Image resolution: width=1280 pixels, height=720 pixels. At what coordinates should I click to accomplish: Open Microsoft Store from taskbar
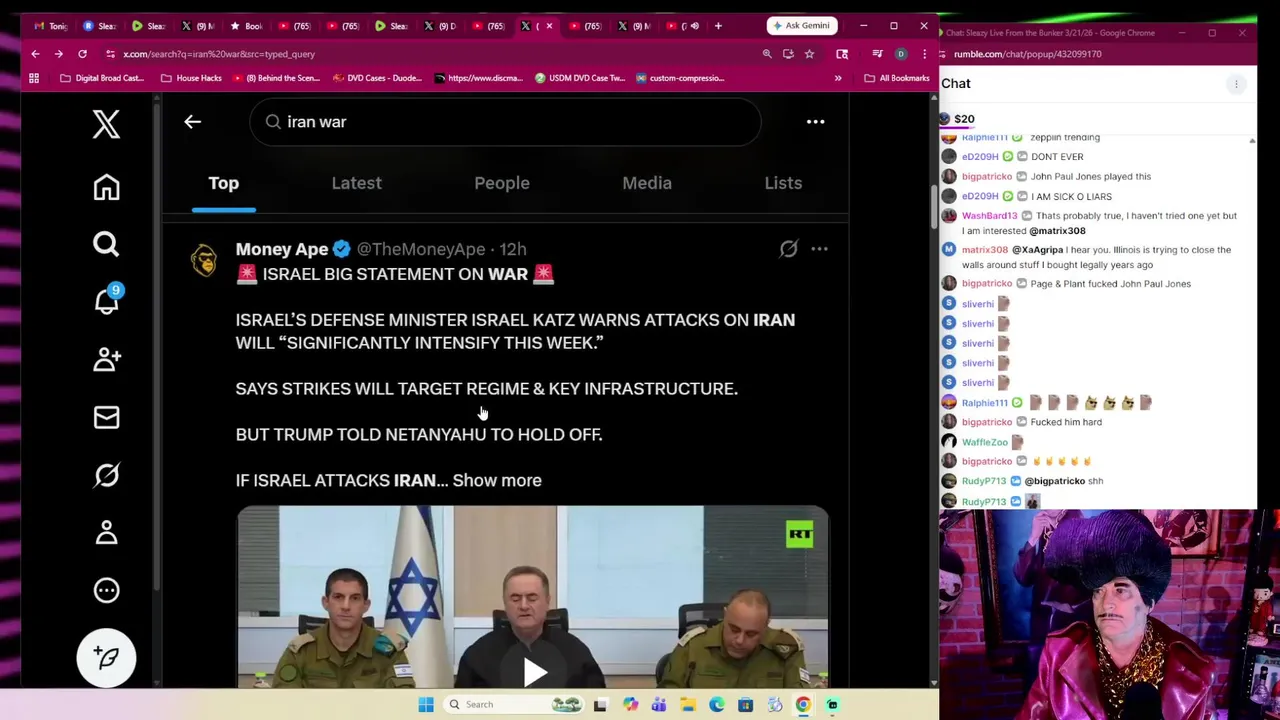745,705
